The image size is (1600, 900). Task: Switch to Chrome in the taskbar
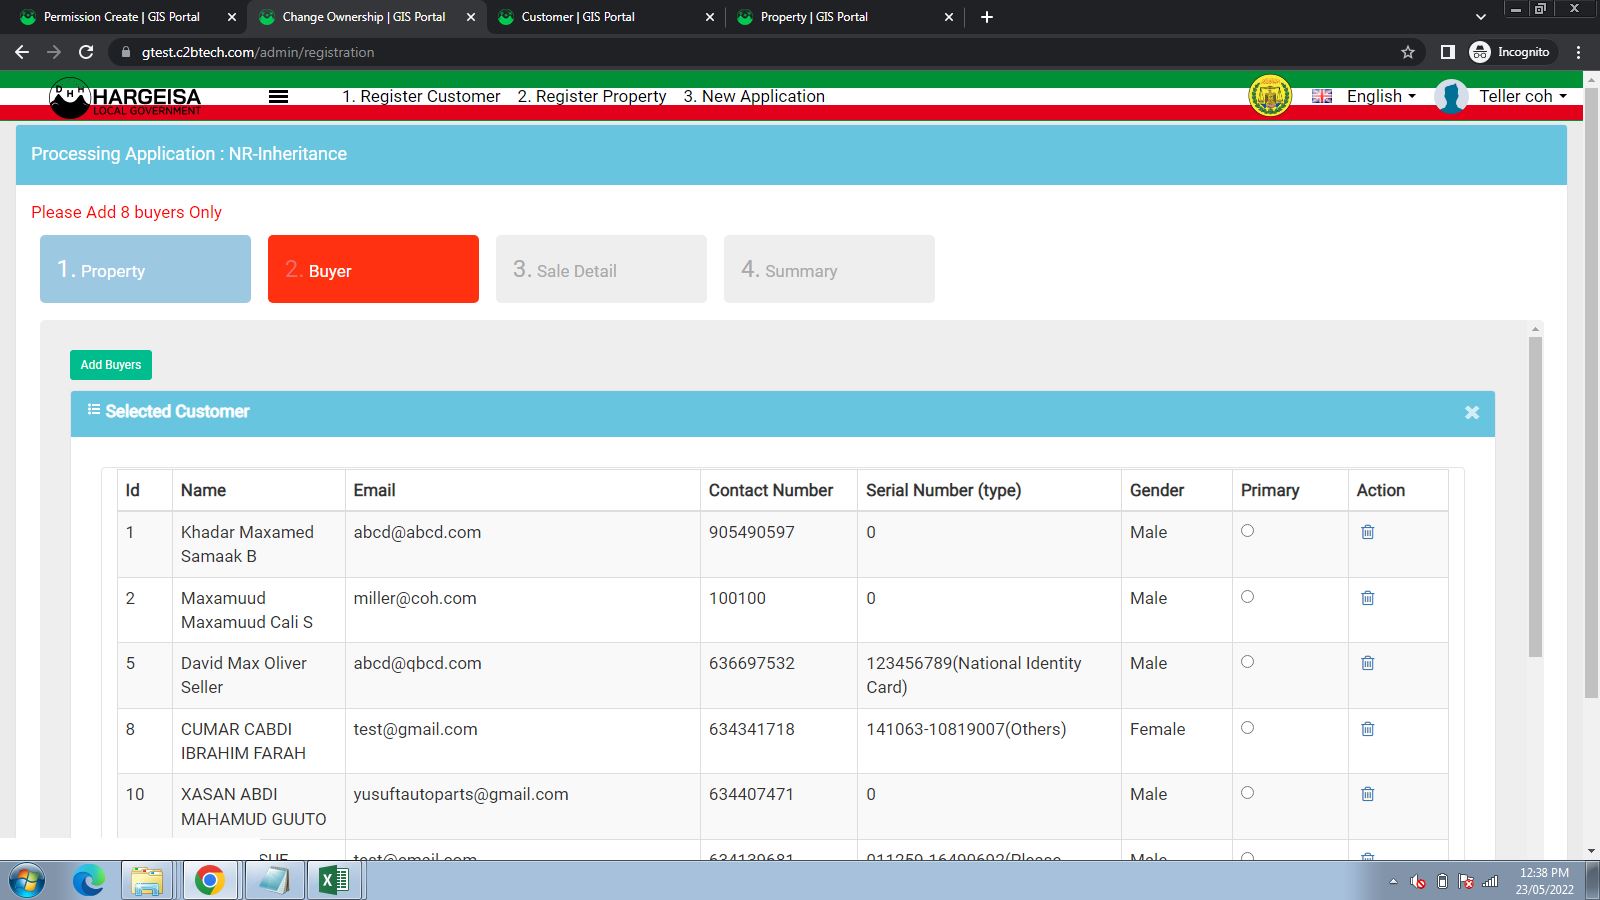[210, 881]
